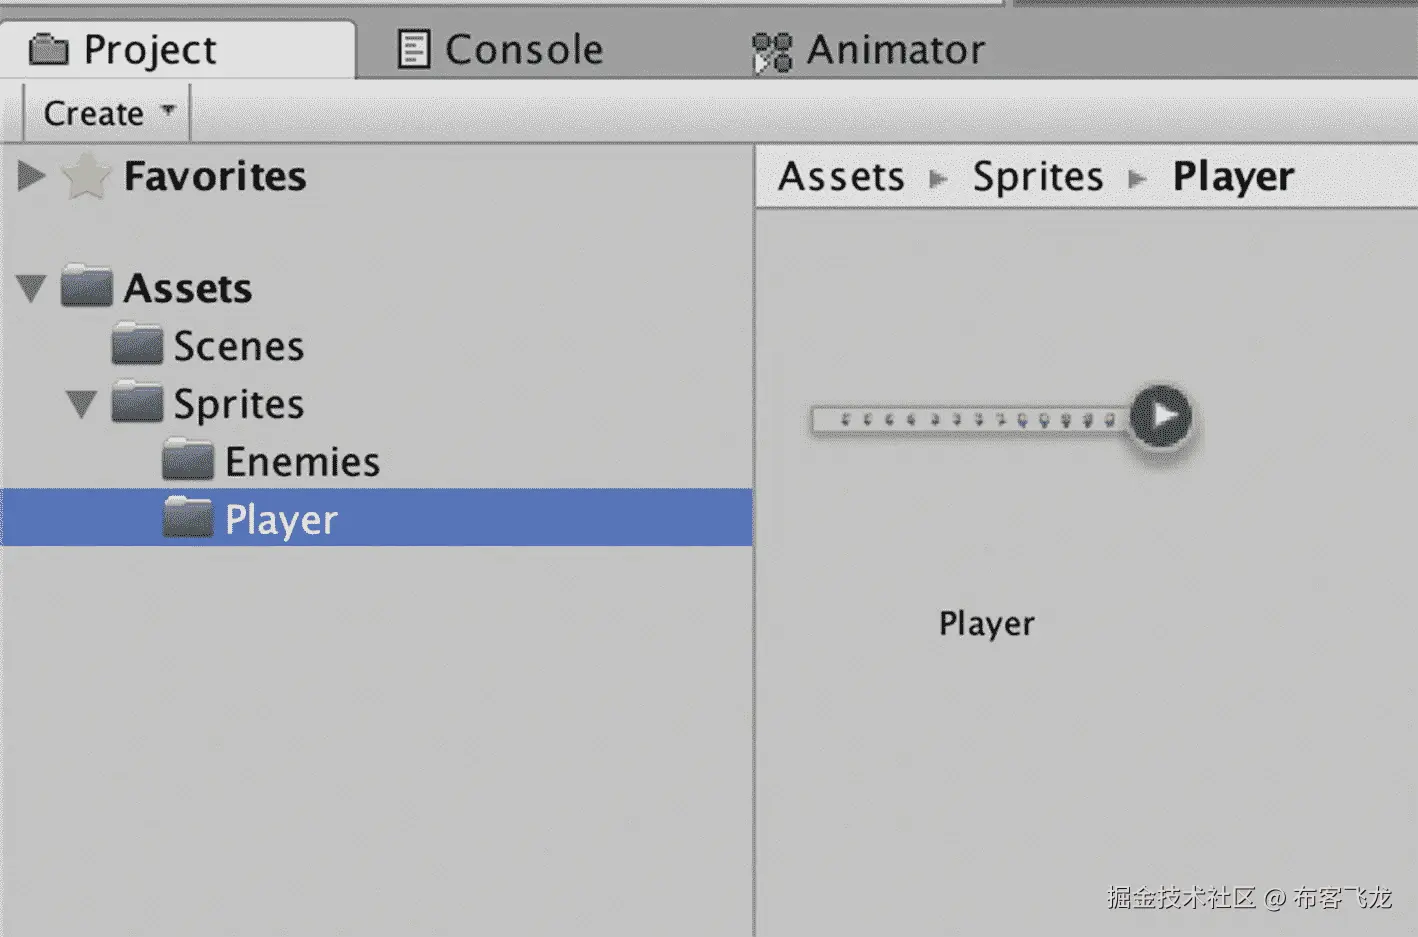This screenshot has width=1418, height=937.
Task: Click the Animator tab state-machine icon
Action: (771, 52)
